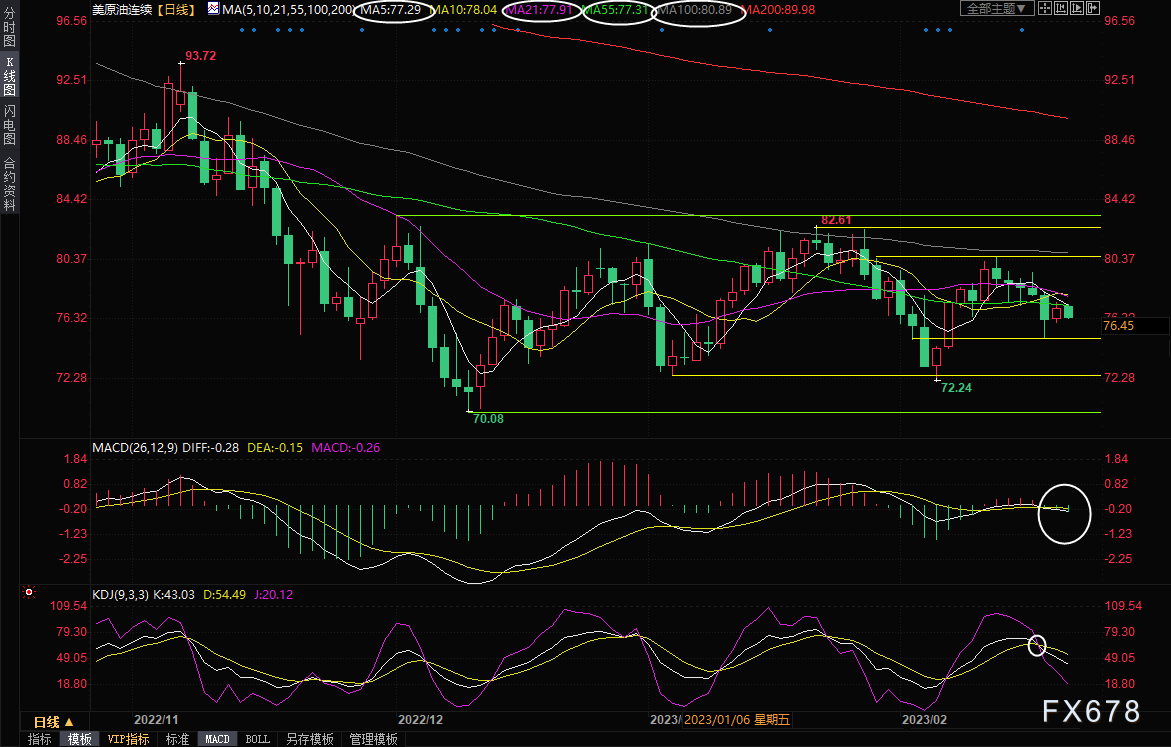This screenshot has height=747, width=1171.
Task: Click the MA100:80.89 value
Action: pyautogui.click(x=695, y=10)
